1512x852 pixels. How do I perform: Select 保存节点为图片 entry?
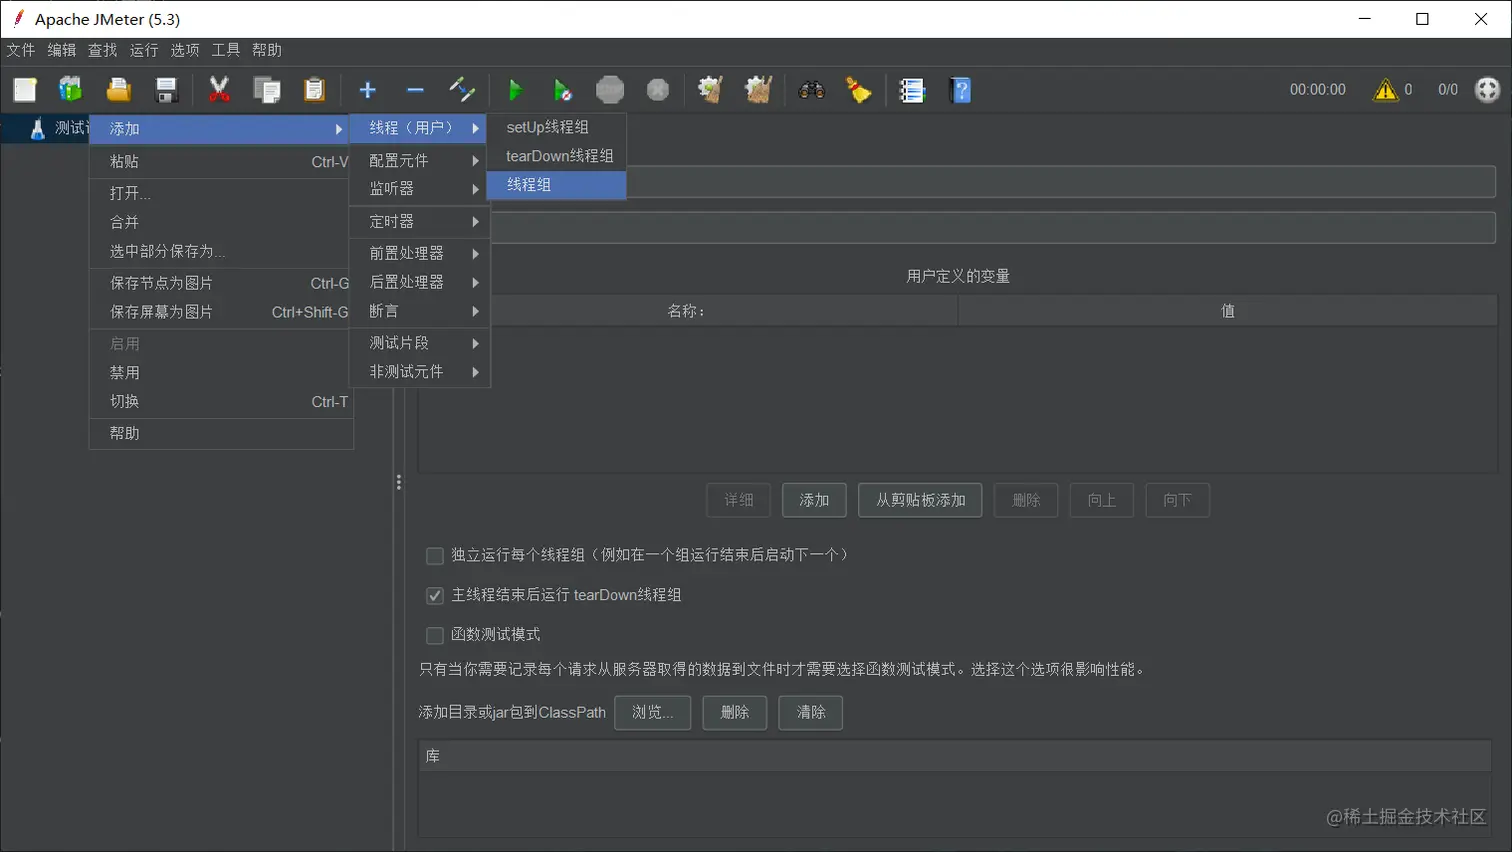(221, 283)
